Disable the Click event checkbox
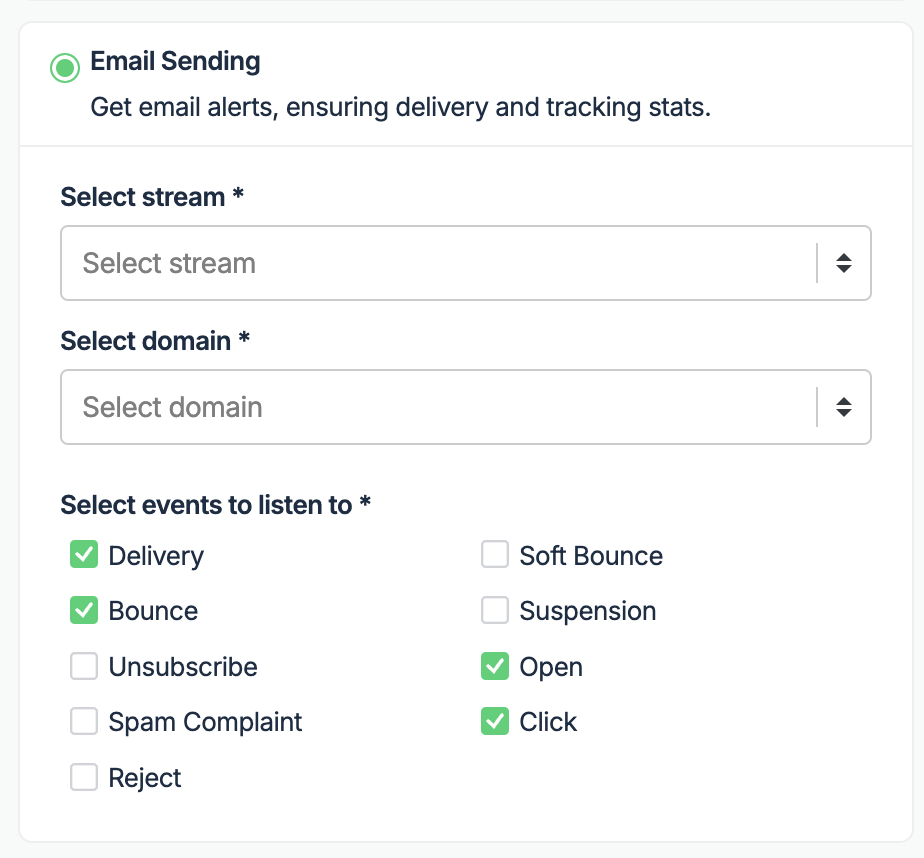This screenshot has height=858, width=924. (495, 721)
